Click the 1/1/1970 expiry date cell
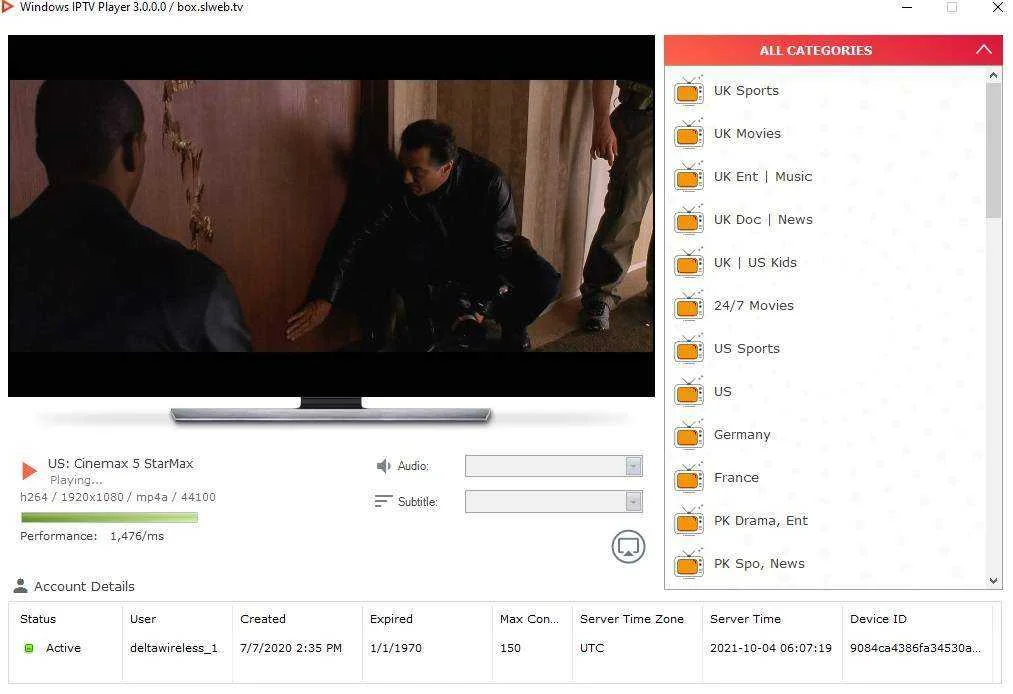This screenshot has height=694, width=1013. pyautogui.click(x=395, y=648)
